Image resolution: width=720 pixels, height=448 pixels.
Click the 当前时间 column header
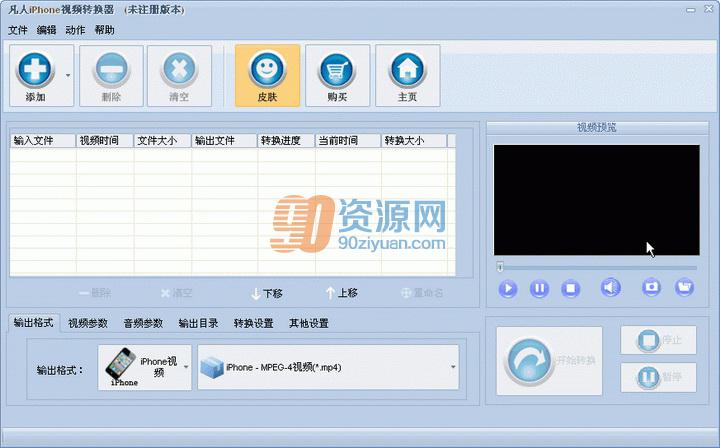click(x=348, y=140)
